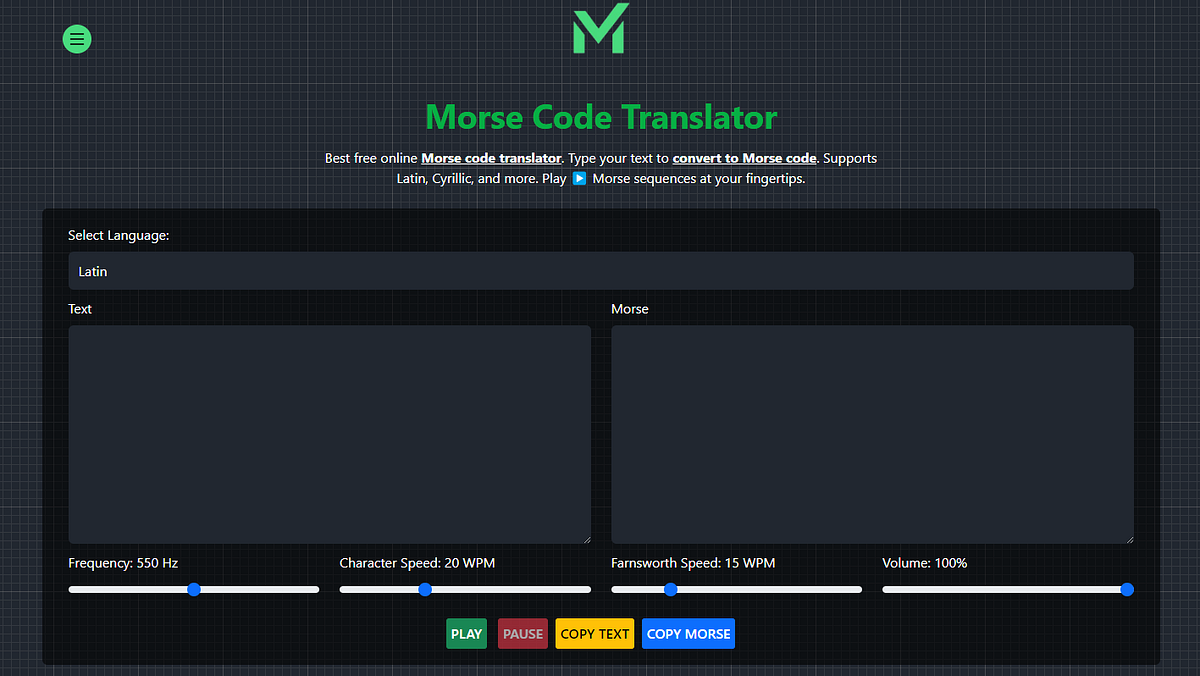Click COPY MORSE to copy code
Screen dimensions: 1200x676
pyautogui.click(x=688, y=633)
